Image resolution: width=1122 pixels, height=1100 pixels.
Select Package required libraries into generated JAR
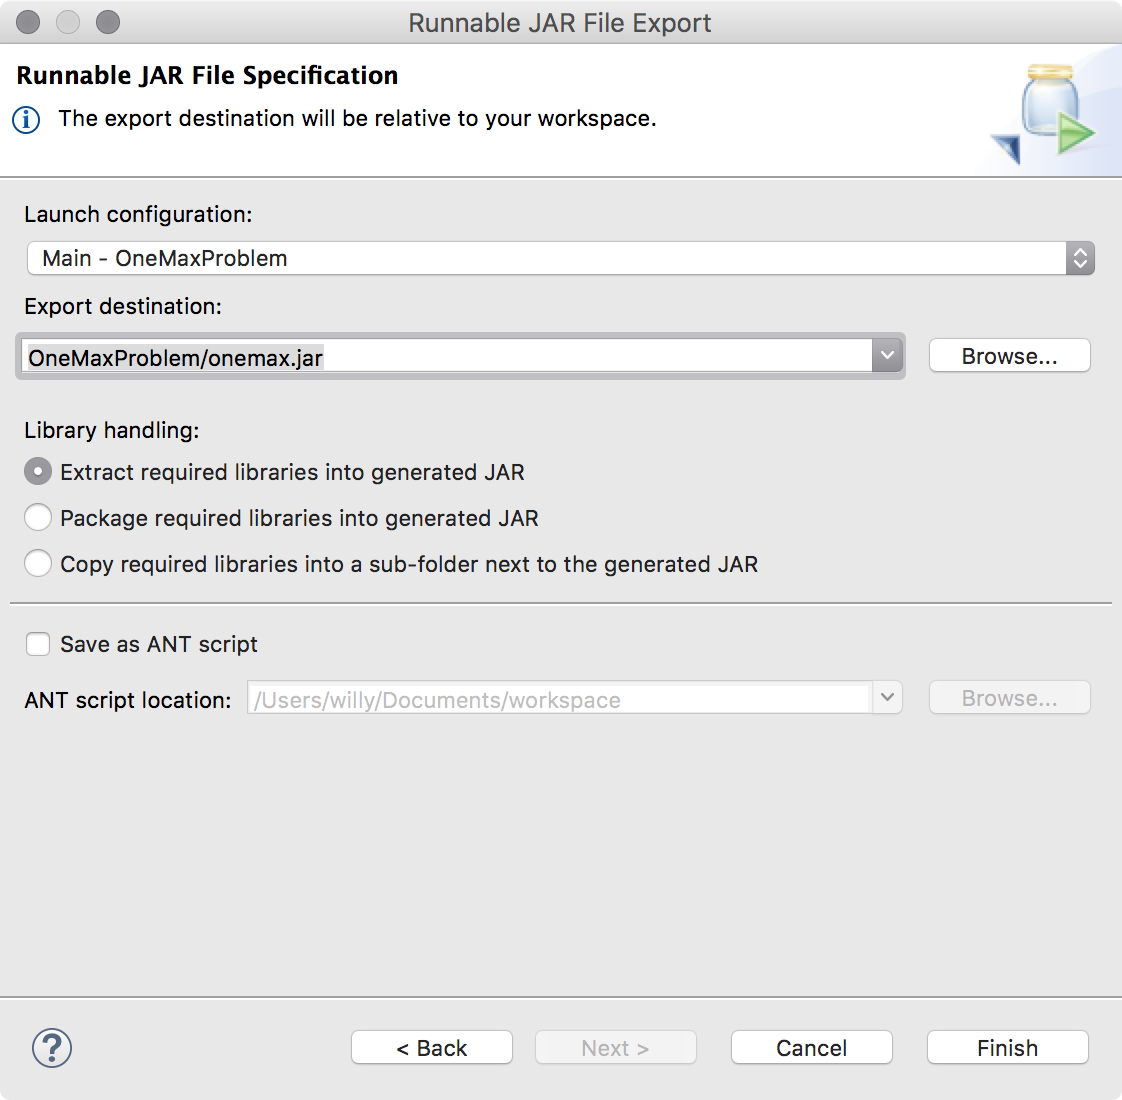37,517
